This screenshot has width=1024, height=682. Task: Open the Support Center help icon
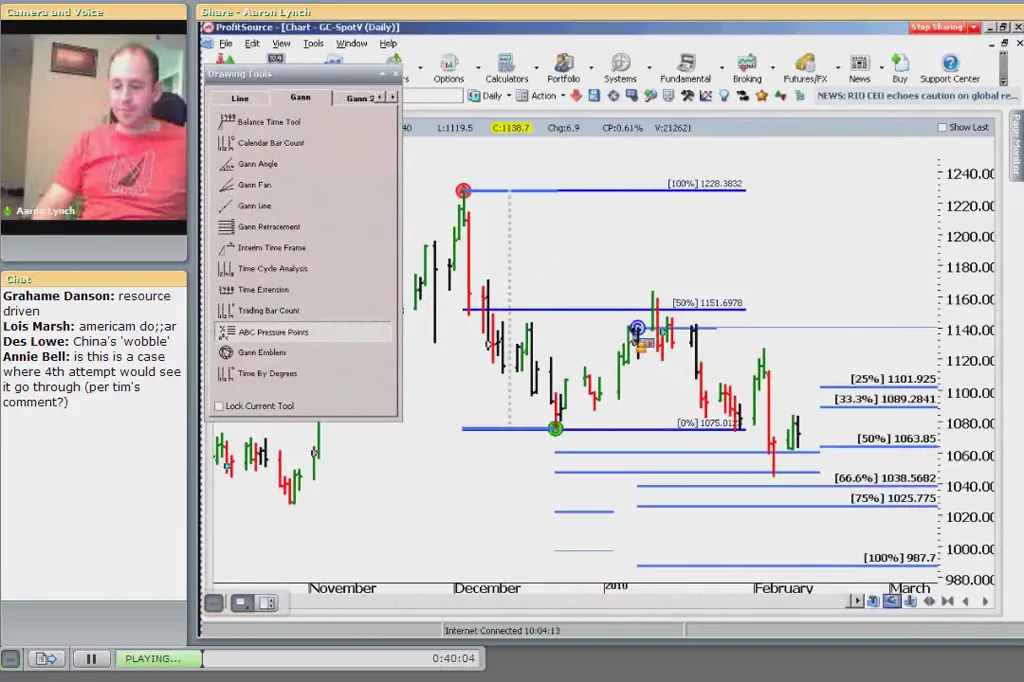[x=950, y=68]
